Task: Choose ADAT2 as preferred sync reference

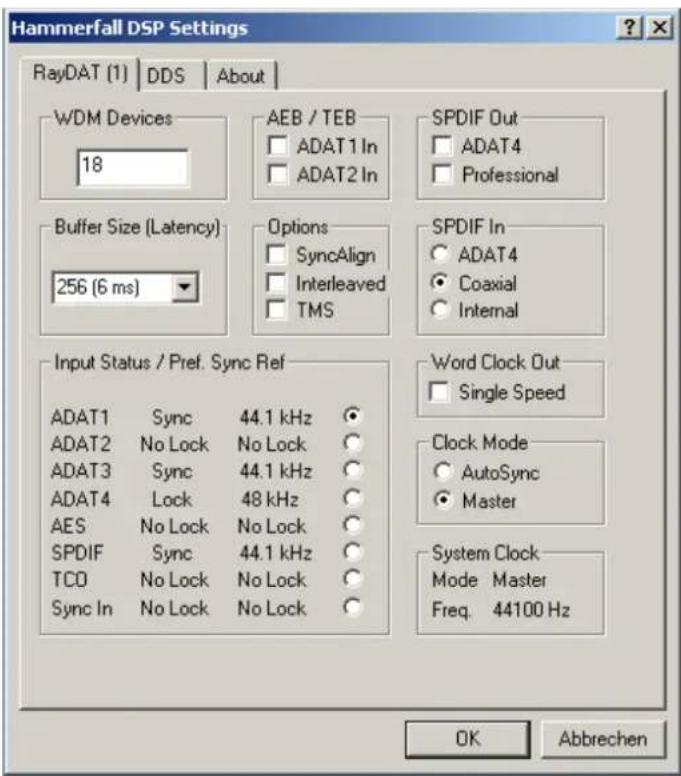Action: tap(353, 443)
